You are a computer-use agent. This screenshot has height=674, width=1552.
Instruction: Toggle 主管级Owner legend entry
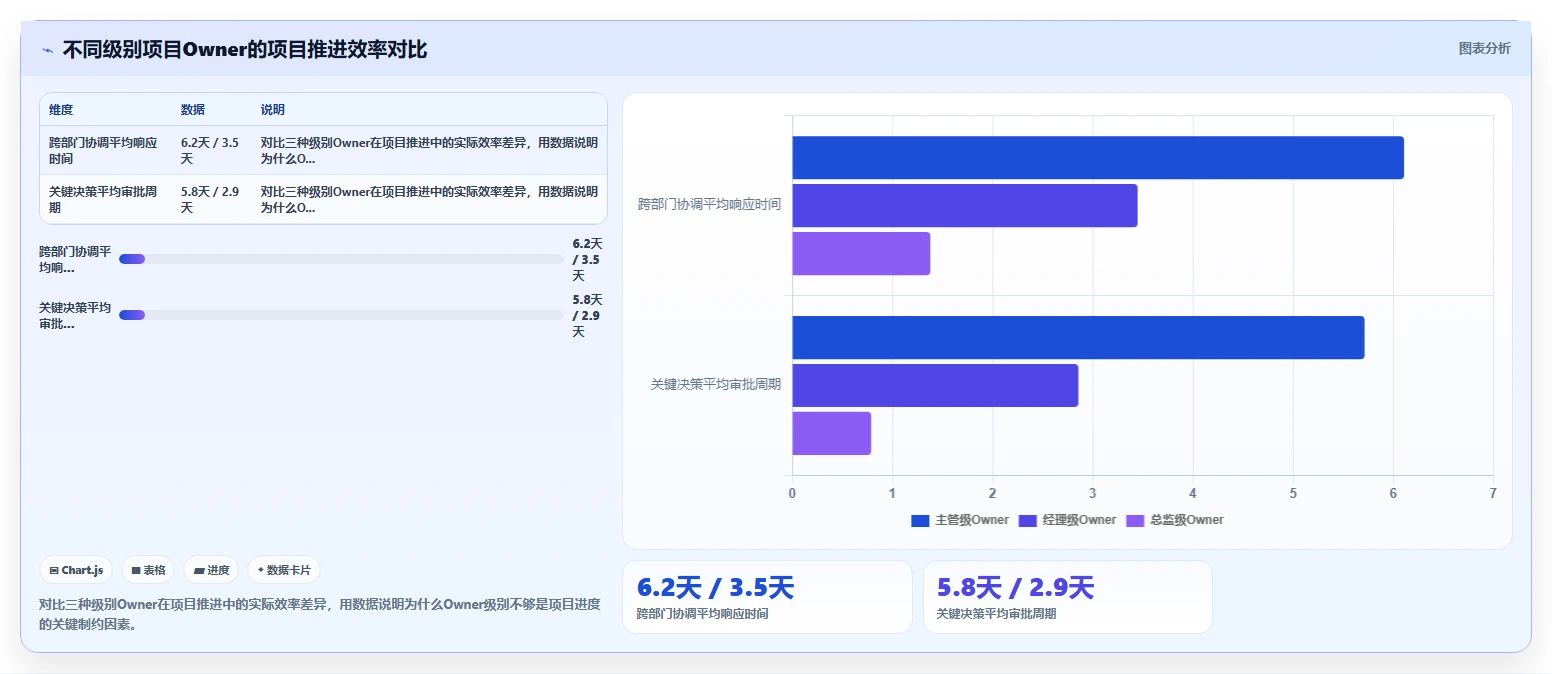pos(960,520)
